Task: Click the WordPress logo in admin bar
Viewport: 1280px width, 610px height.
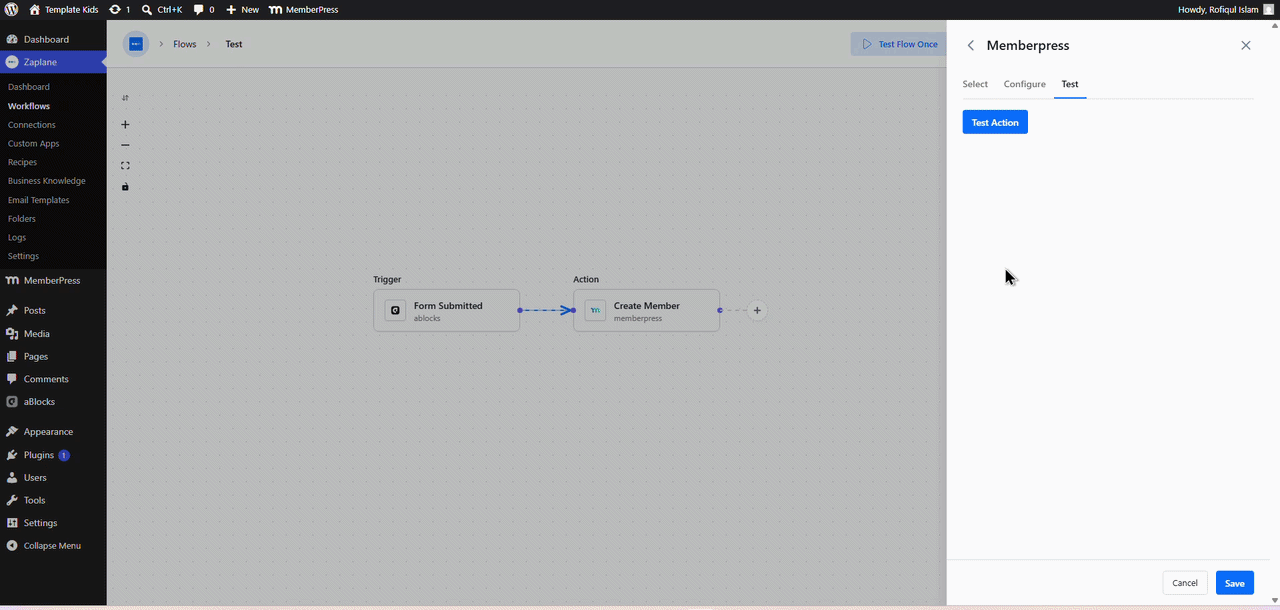Action: click(11, 9)
